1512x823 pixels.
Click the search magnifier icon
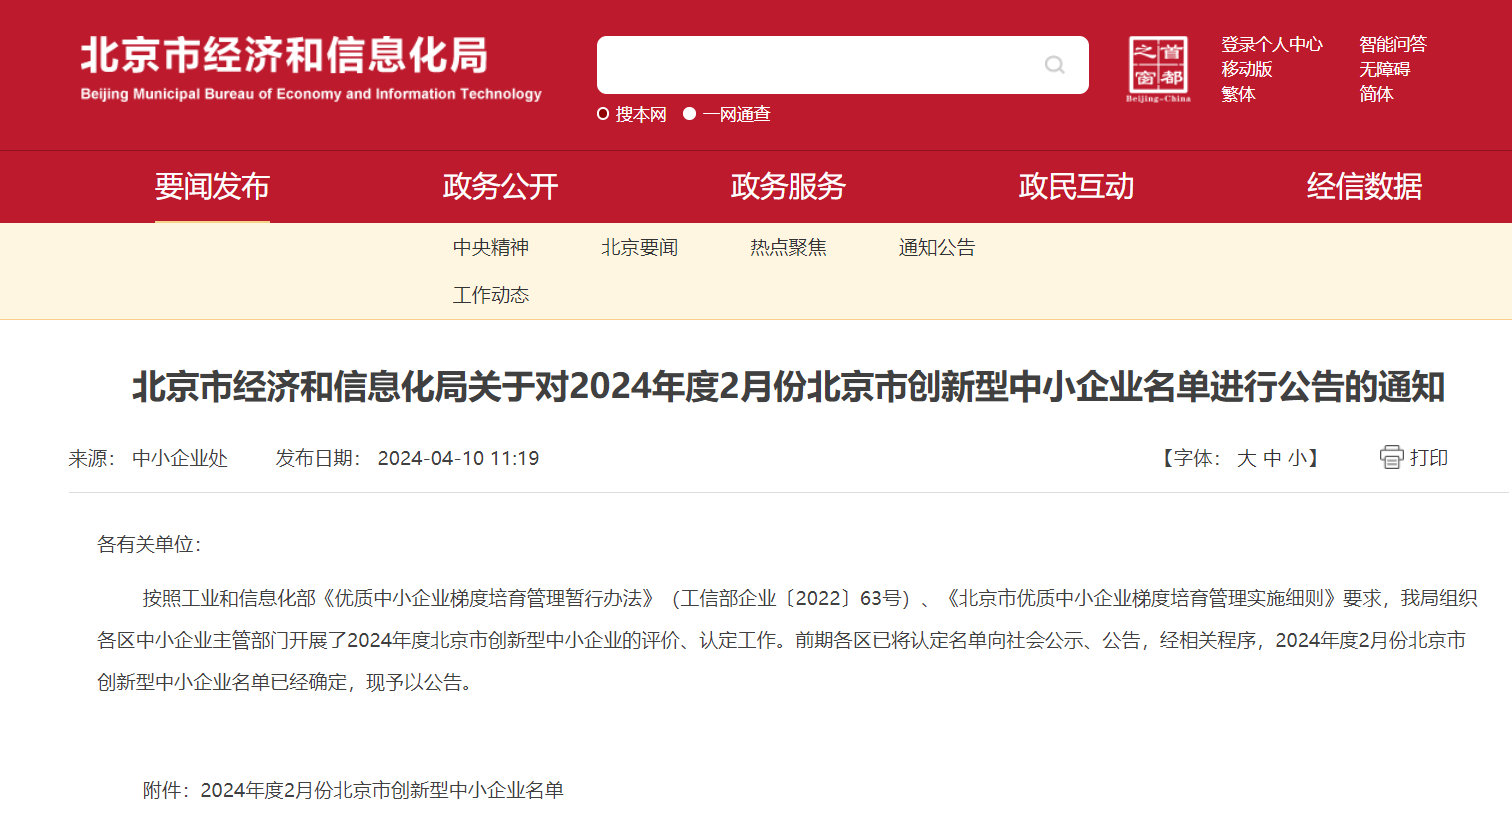pyautogui.click(x=1053, y=64)
